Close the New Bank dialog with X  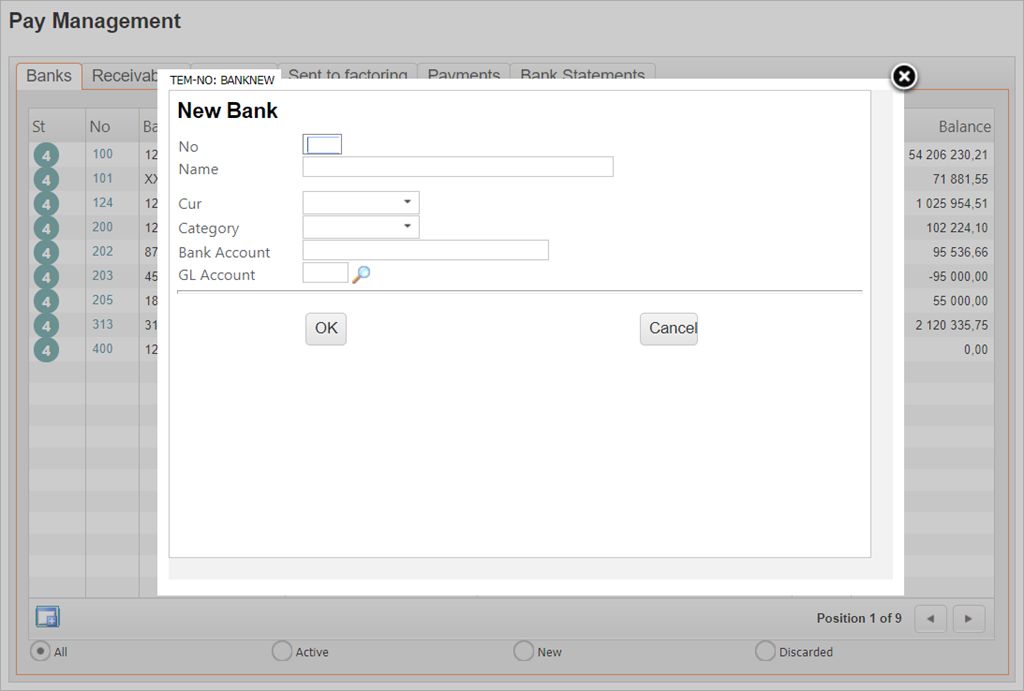click(903, 77)
